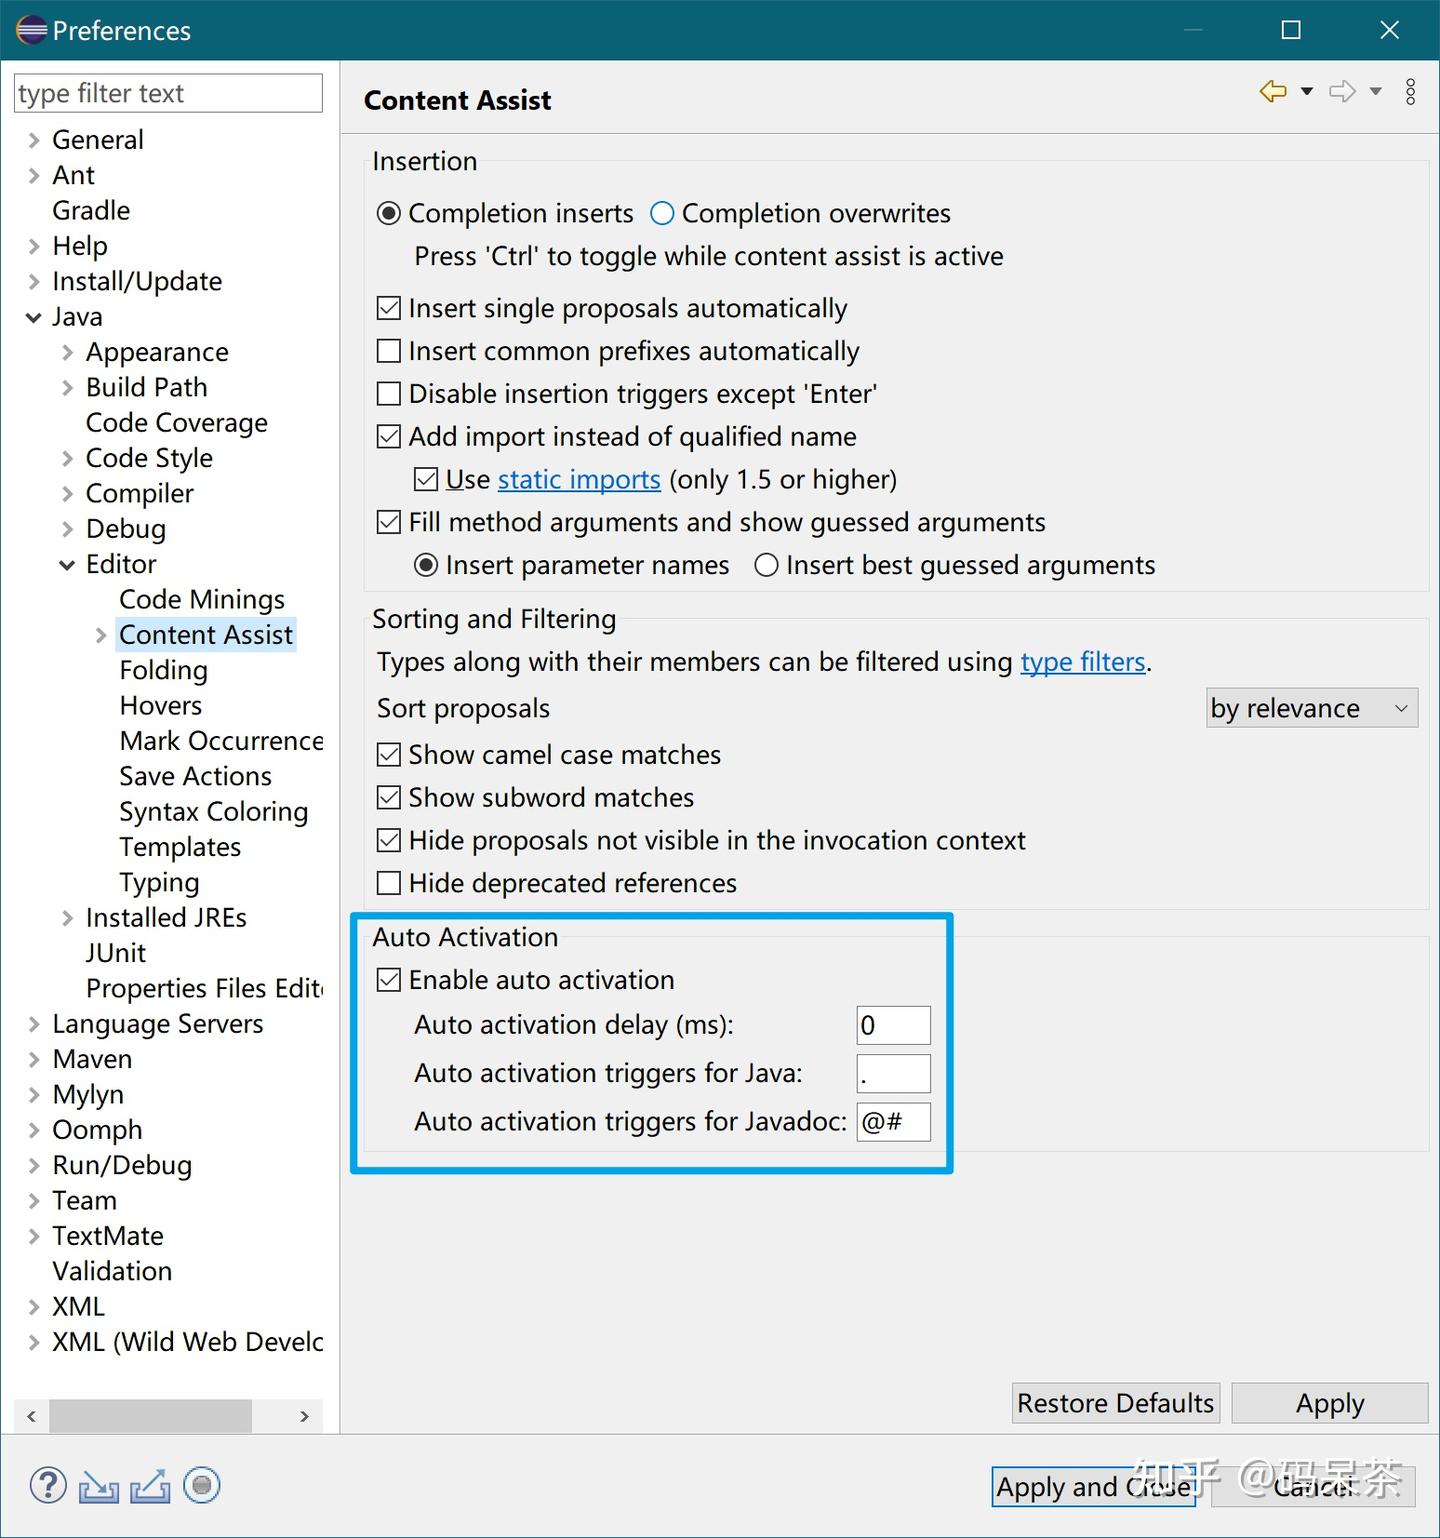This screenshot has height=1538, width=1440.
Task: Click the Restore Defaults button
Action: 1116,1403
